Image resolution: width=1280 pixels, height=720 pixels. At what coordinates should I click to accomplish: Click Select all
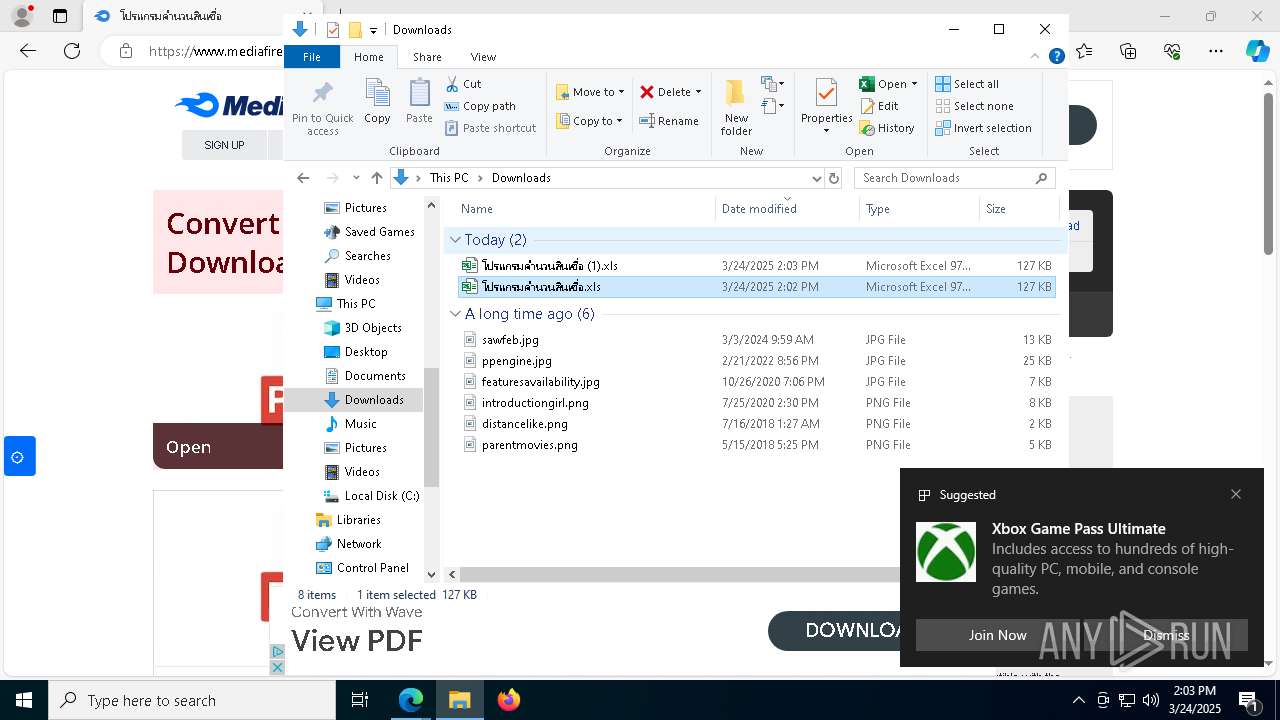pos(966,84)
